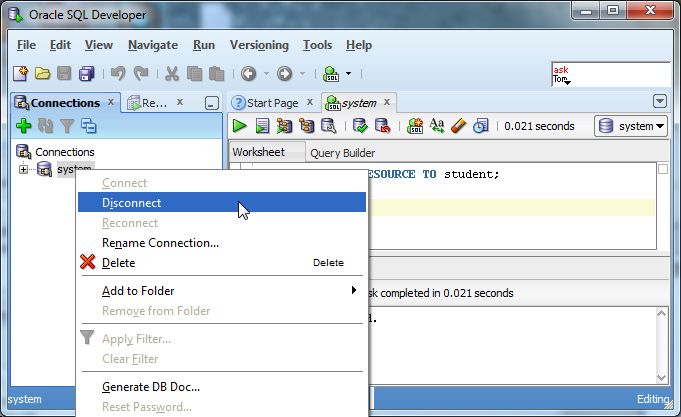
Task: Click the Save icon
Action: [x=64, y=74]
